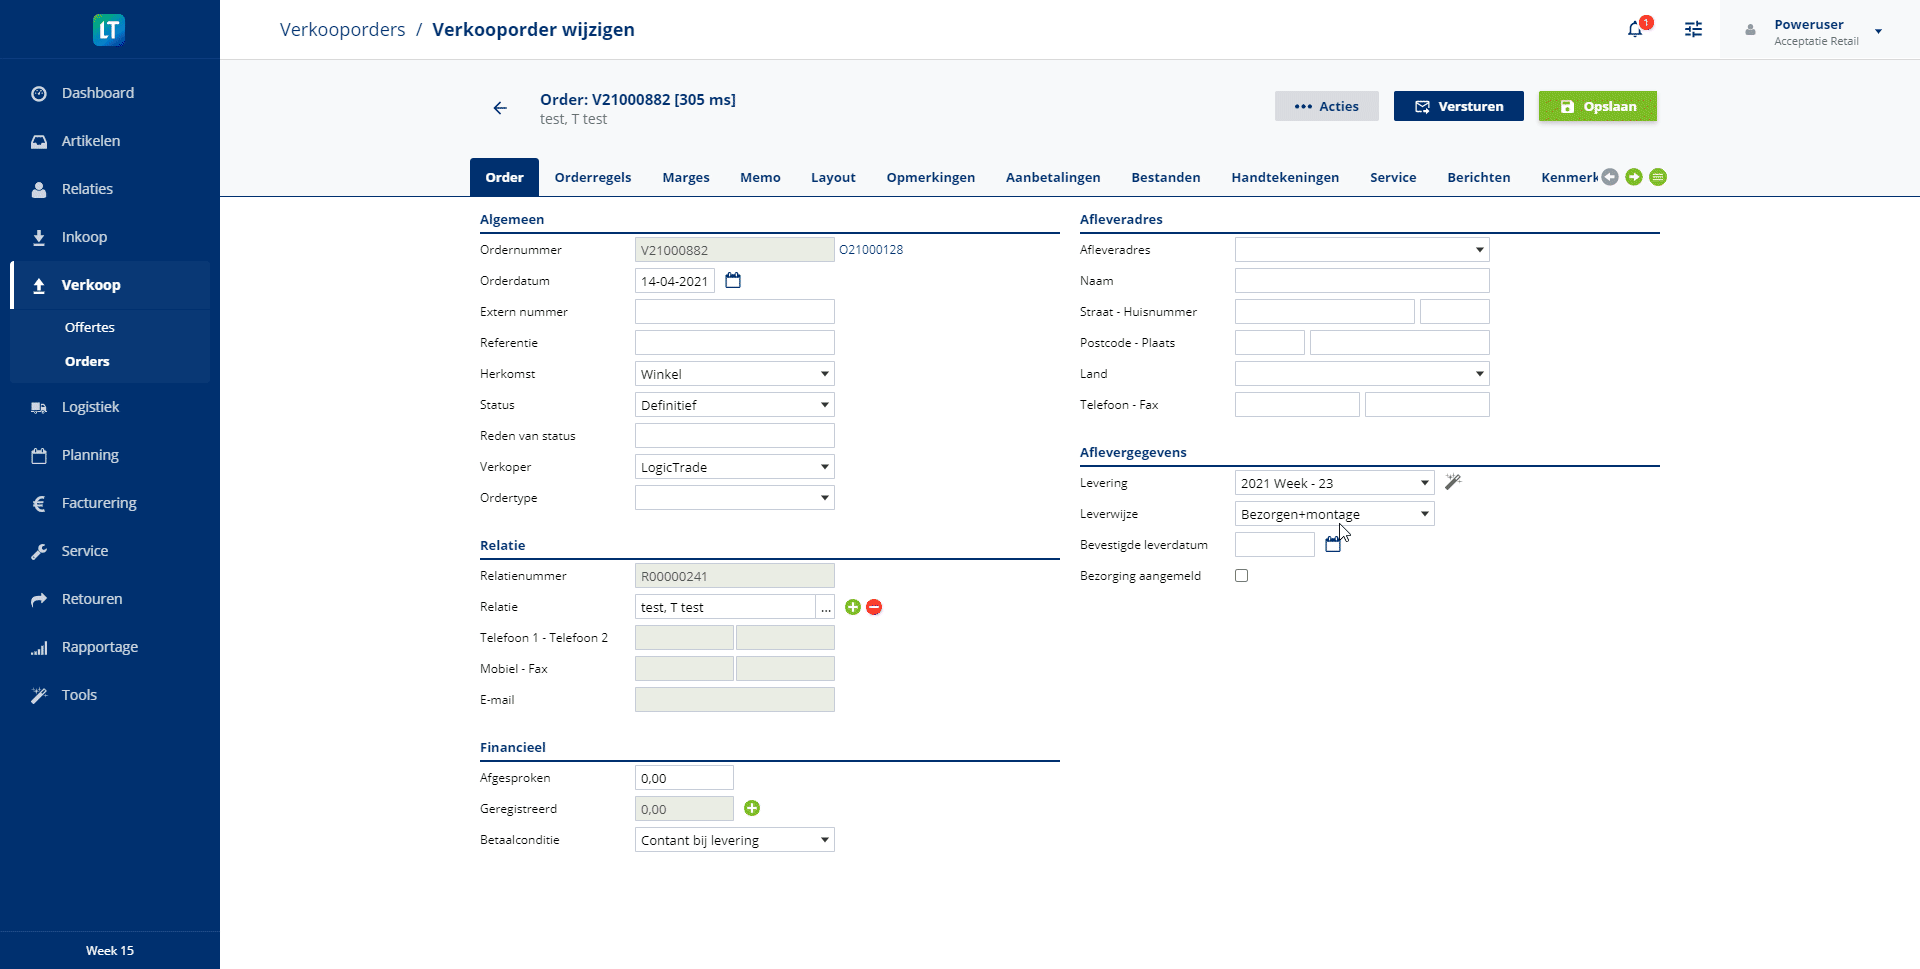
Task: Click the green plus beside Geregistreerd
Action: point(752,808)
